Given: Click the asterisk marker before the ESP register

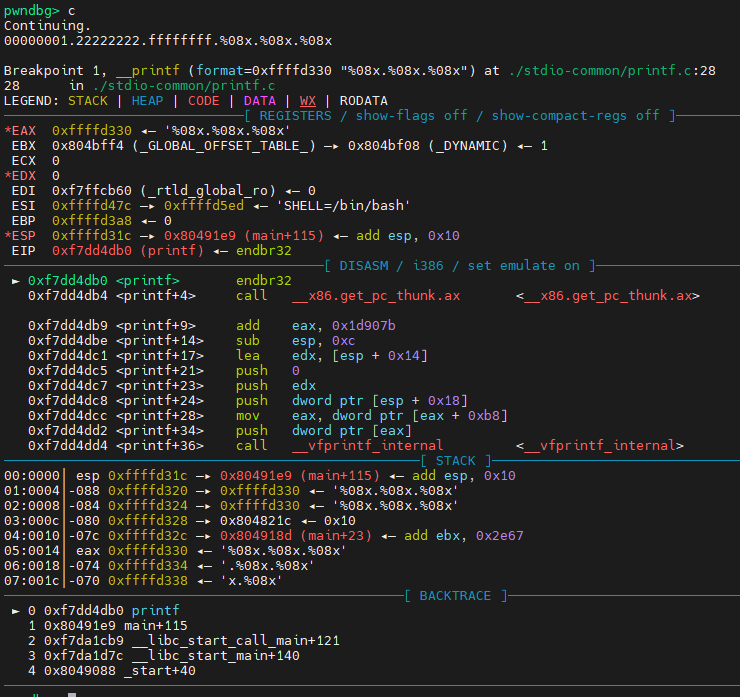Looking at the screenshot, I should pyautogui.click(x=8, y=235).
